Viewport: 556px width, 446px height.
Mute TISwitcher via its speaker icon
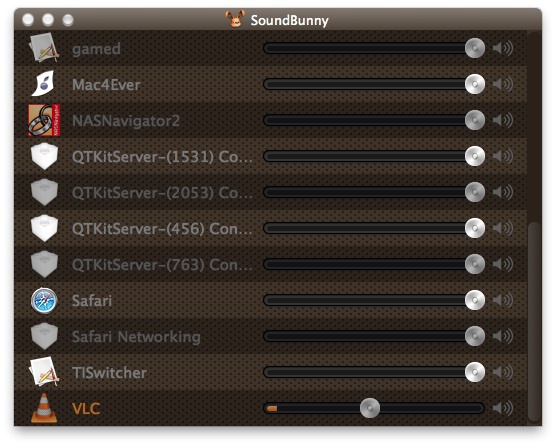point(503,372)
